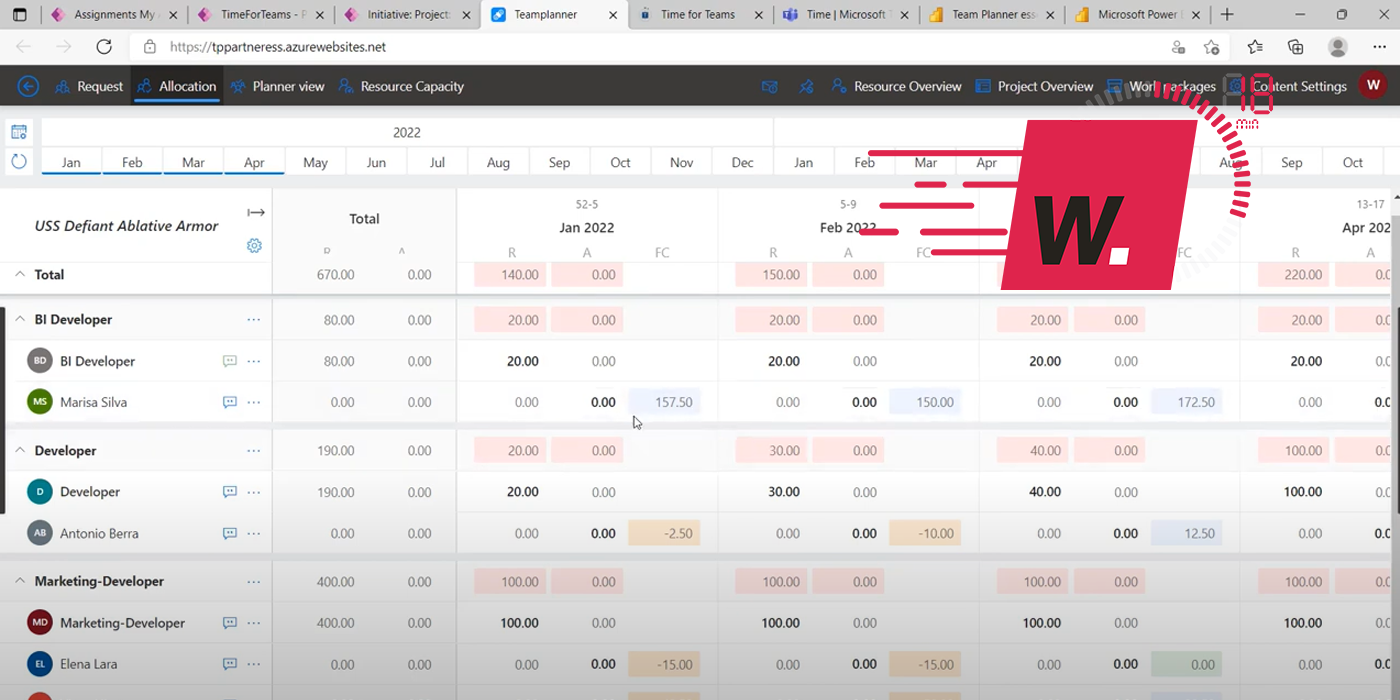Click the refresh icon below the calendar icon

19,161
